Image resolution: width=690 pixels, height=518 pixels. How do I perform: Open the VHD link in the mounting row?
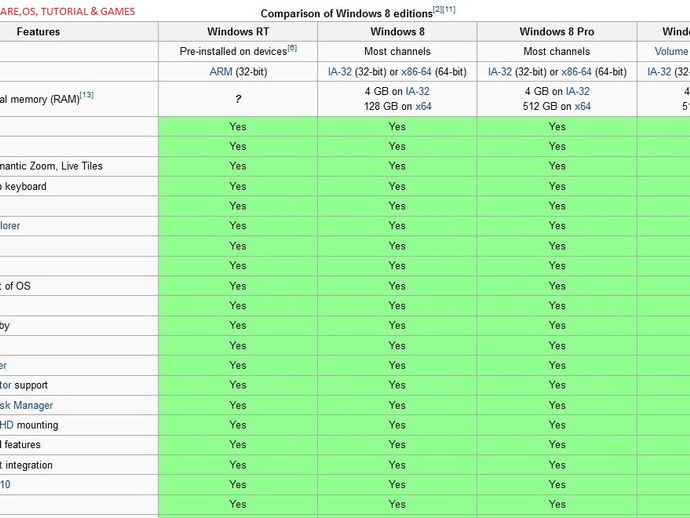click(7, 425)
